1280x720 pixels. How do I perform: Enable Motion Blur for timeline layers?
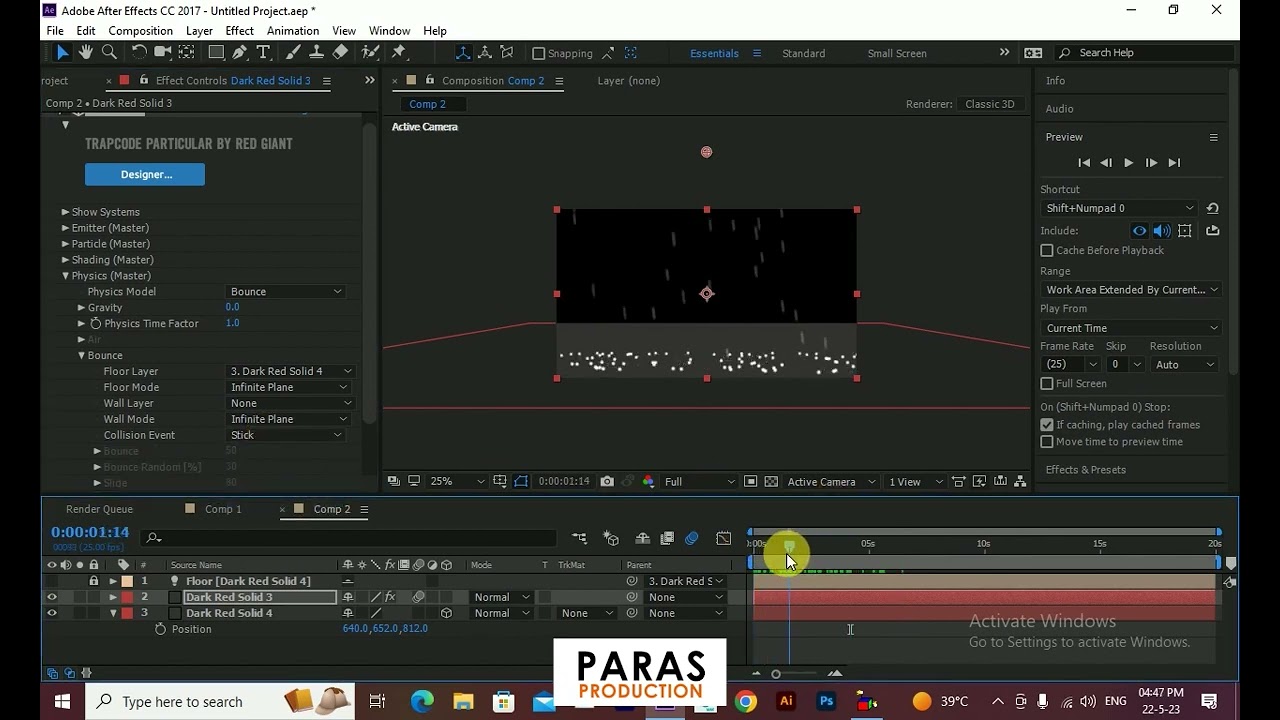pos(692,538)
